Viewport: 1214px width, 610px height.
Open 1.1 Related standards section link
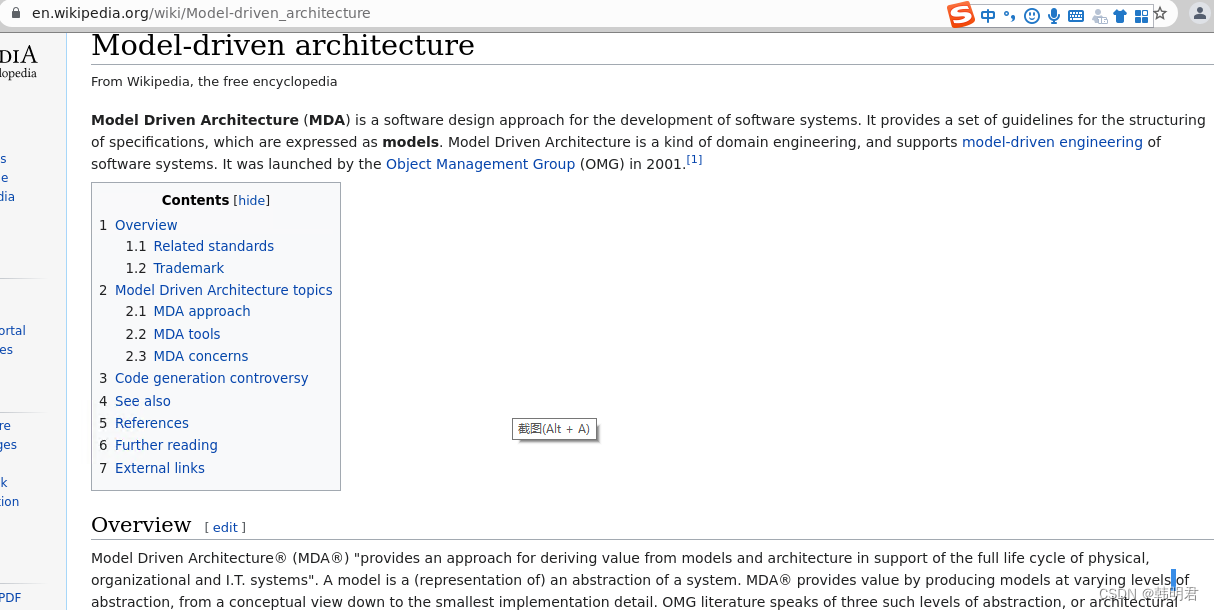click(x=213, y=246)
